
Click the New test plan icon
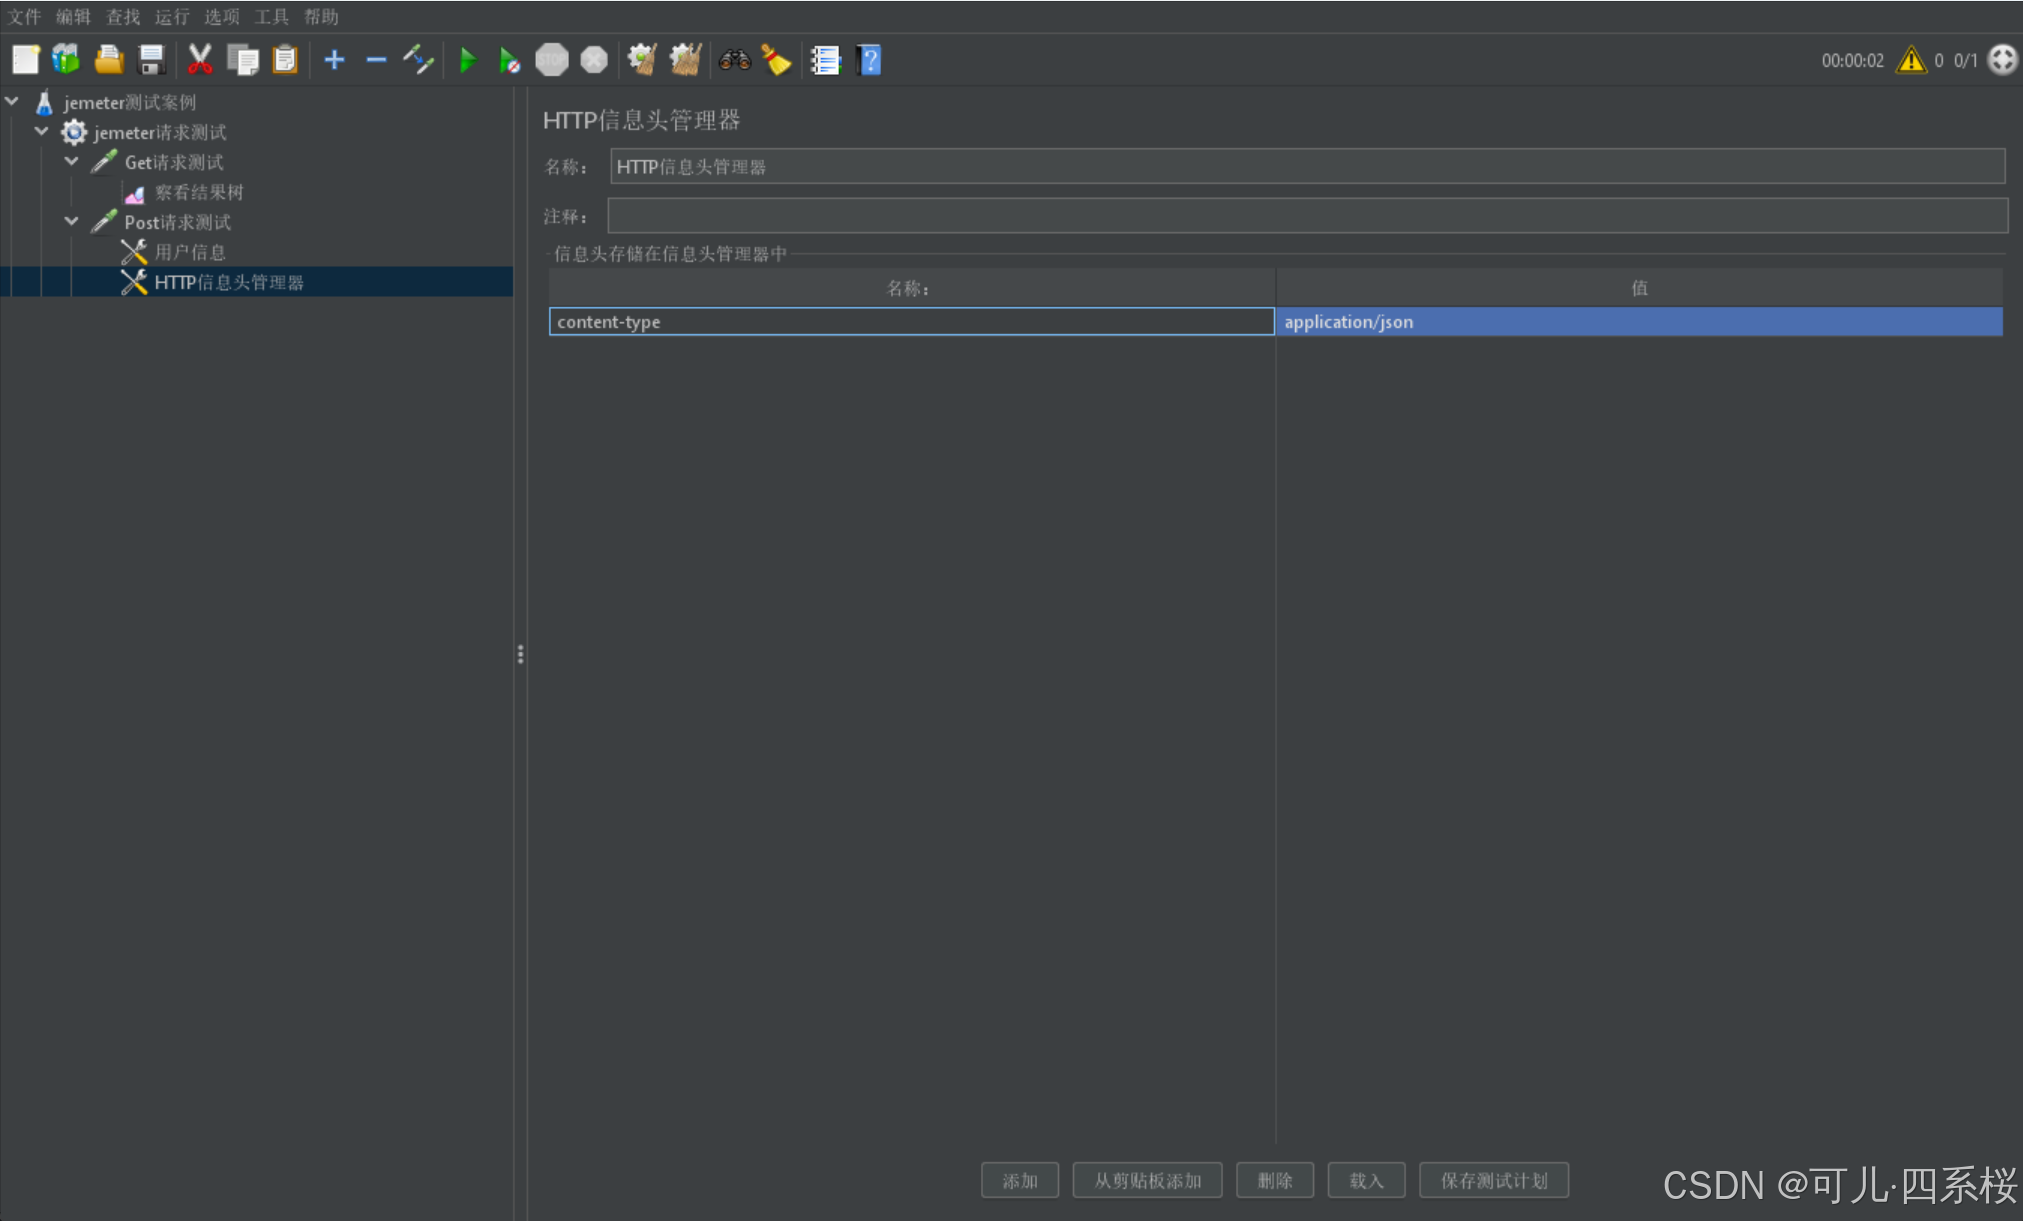coord(25,60)
